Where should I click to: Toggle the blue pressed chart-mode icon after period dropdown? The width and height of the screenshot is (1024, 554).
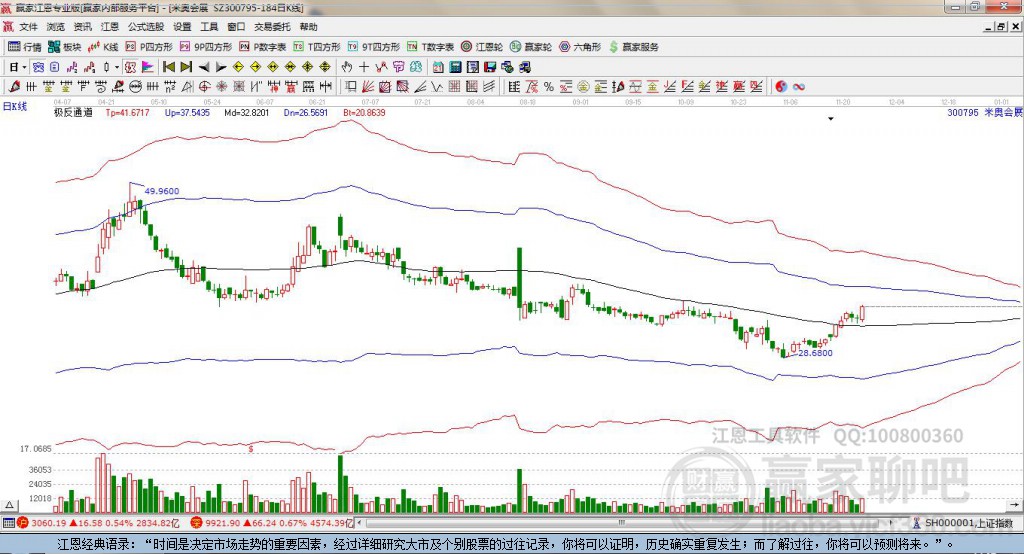point(38,67)
